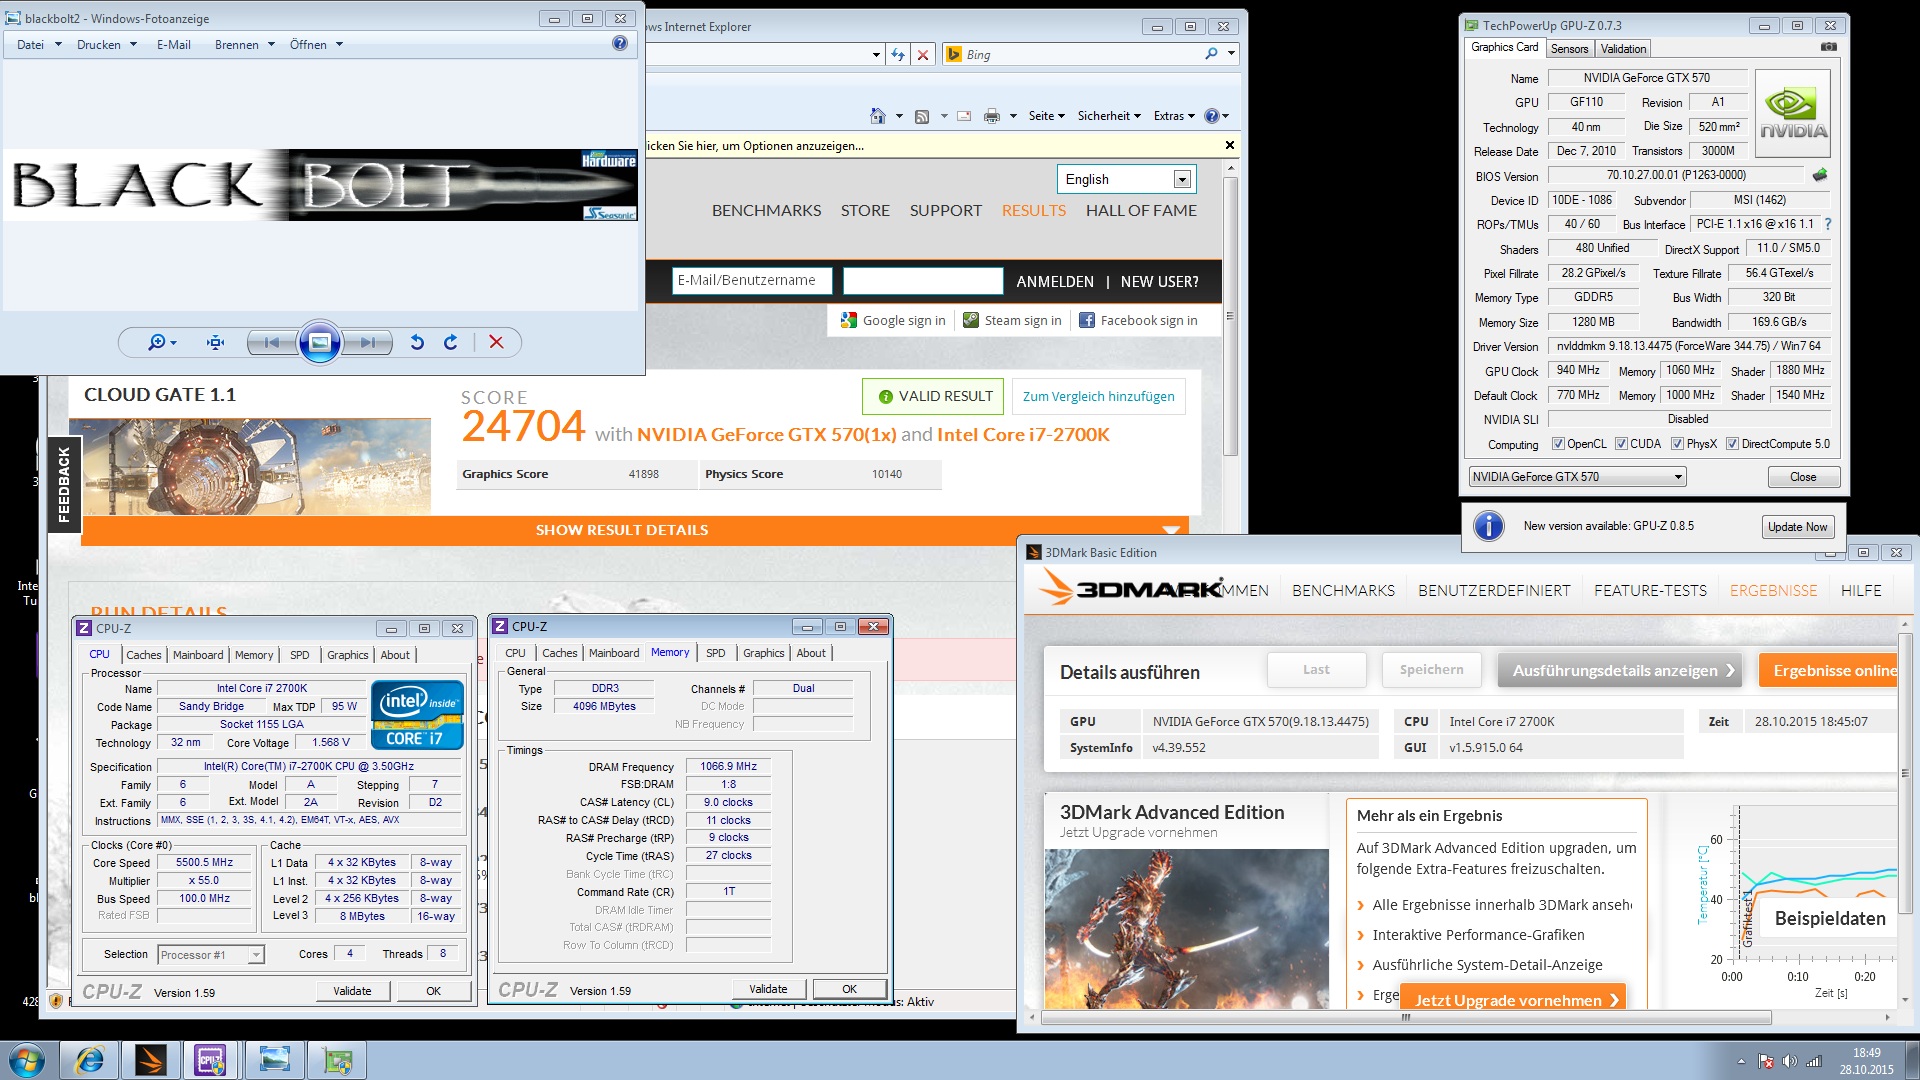Go to previous image in photo viewer

[271, 342]
